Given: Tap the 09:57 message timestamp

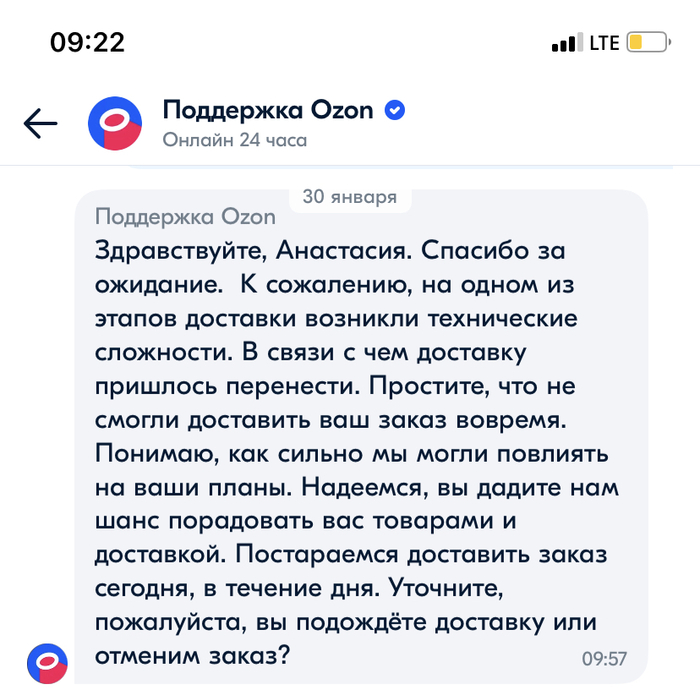Looking at the screenshot, I should (x=604, y=658).
